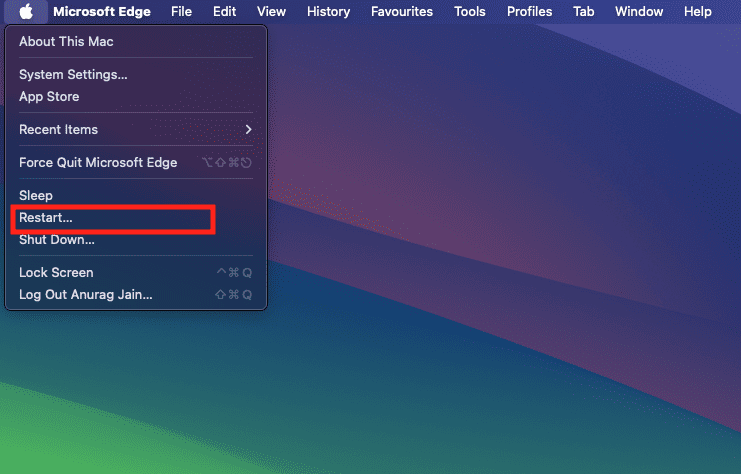Open the Microsoft Edge app menu
This screenshot has width=741, height=474.
pyautogui.click(x=102, y=11)
